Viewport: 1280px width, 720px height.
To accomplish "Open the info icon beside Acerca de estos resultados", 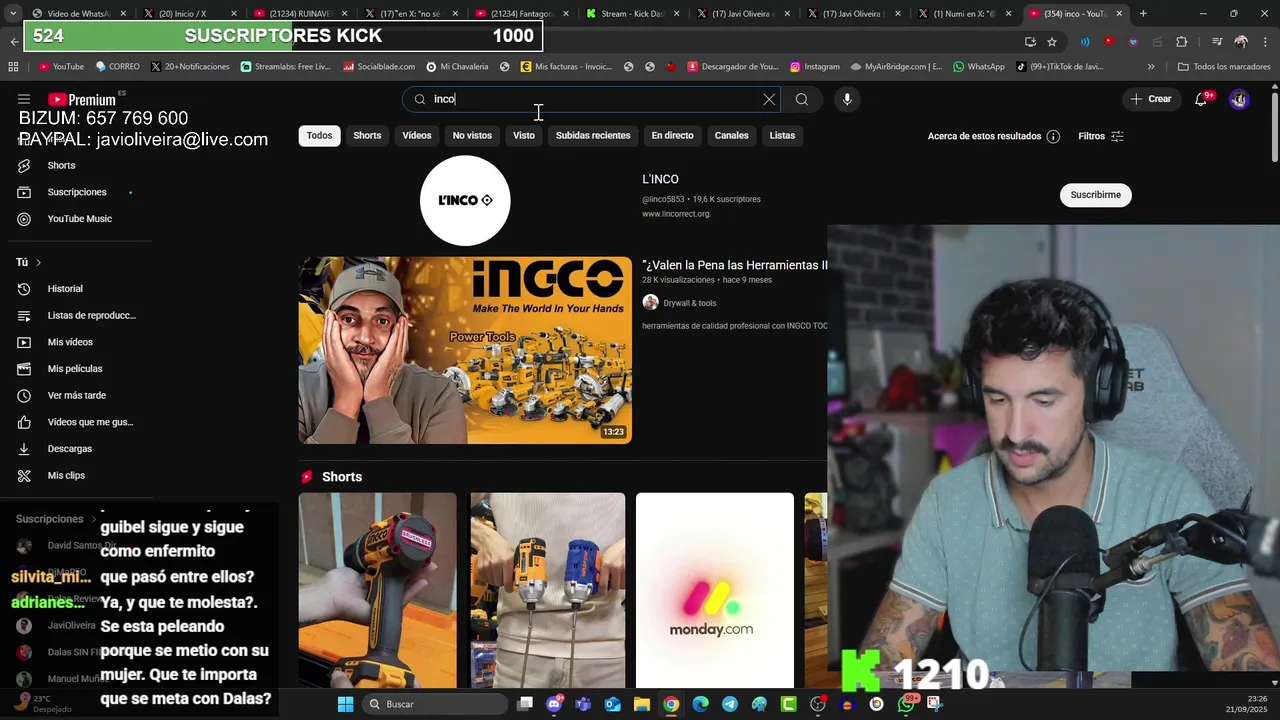I will click(x=1053, y=136).
